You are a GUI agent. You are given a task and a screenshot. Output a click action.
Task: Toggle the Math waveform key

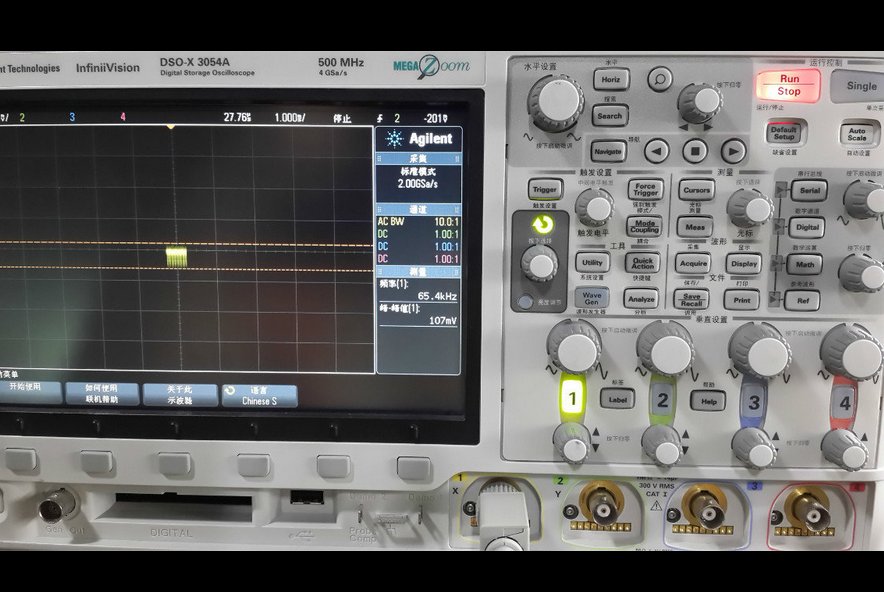pyautogui.click(x=805, y=264)
